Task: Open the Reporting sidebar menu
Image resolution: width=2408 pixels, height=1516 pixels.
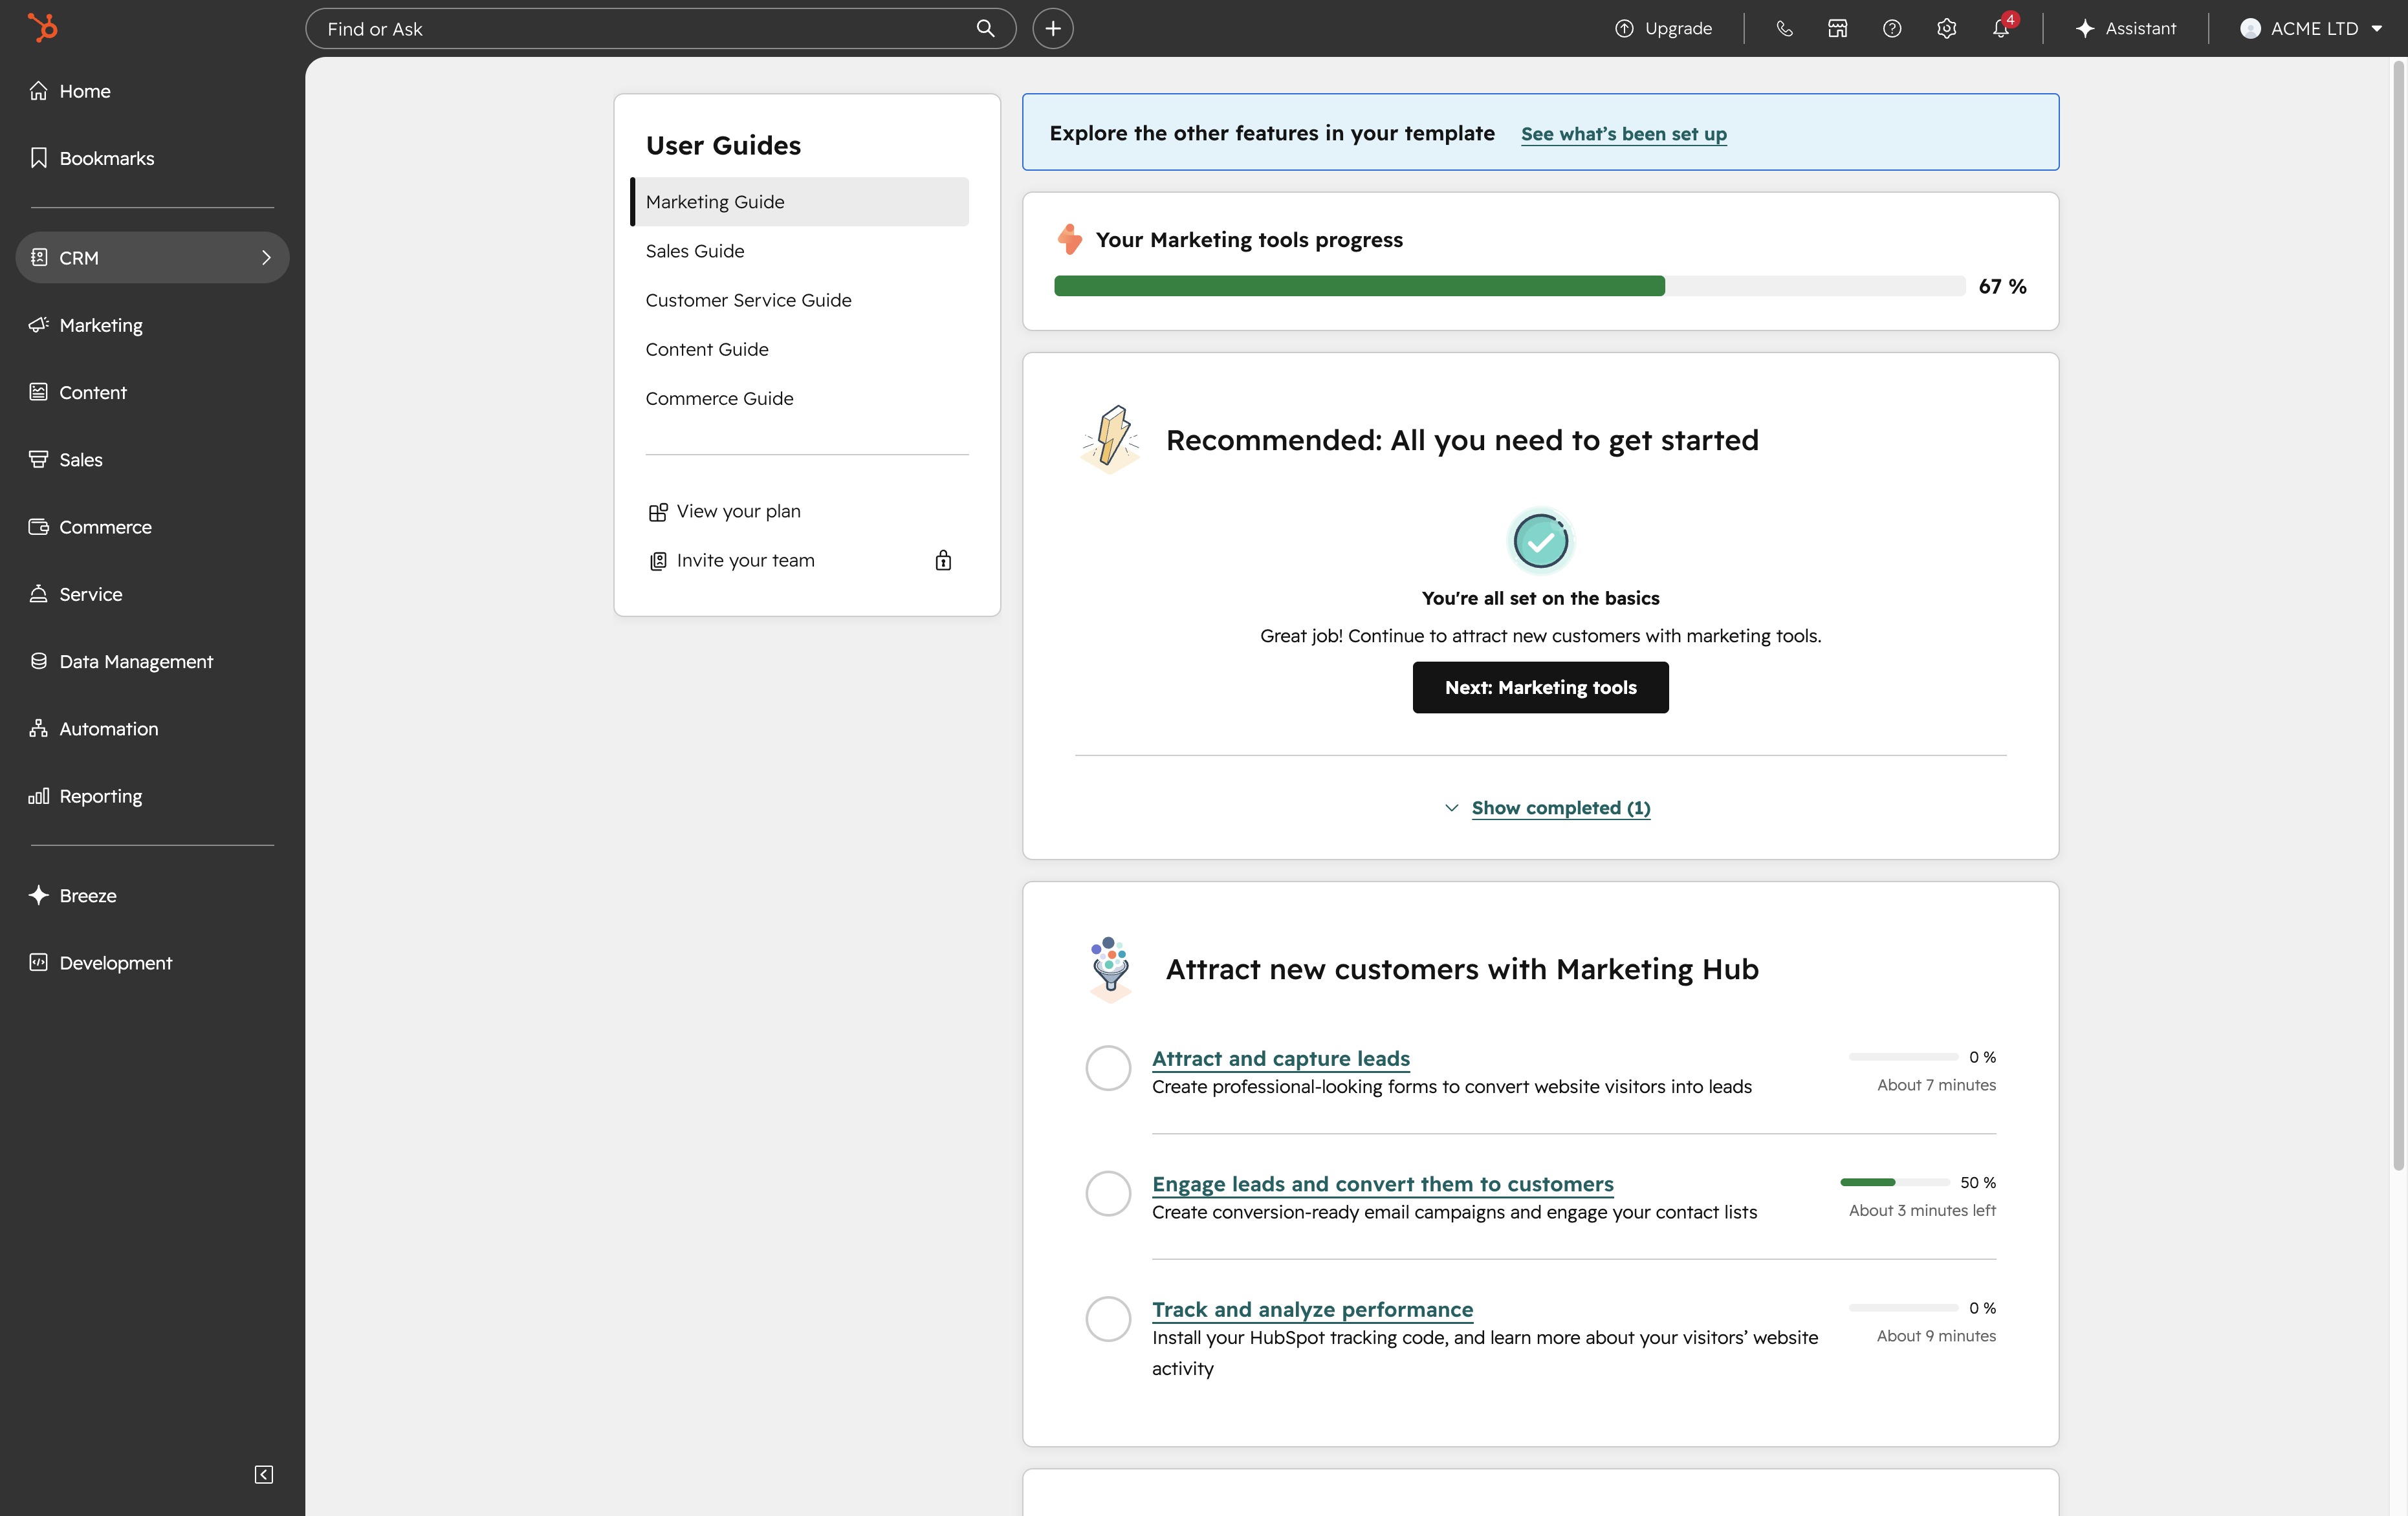Action: (152, 796)
